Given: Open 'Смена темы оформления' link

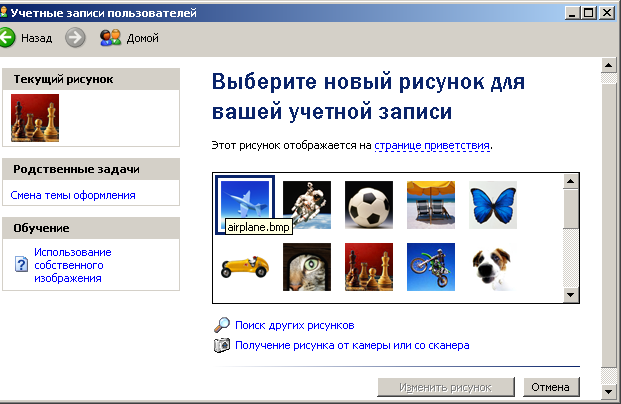Looking at the screenshot, I should (x=73, y=195).
